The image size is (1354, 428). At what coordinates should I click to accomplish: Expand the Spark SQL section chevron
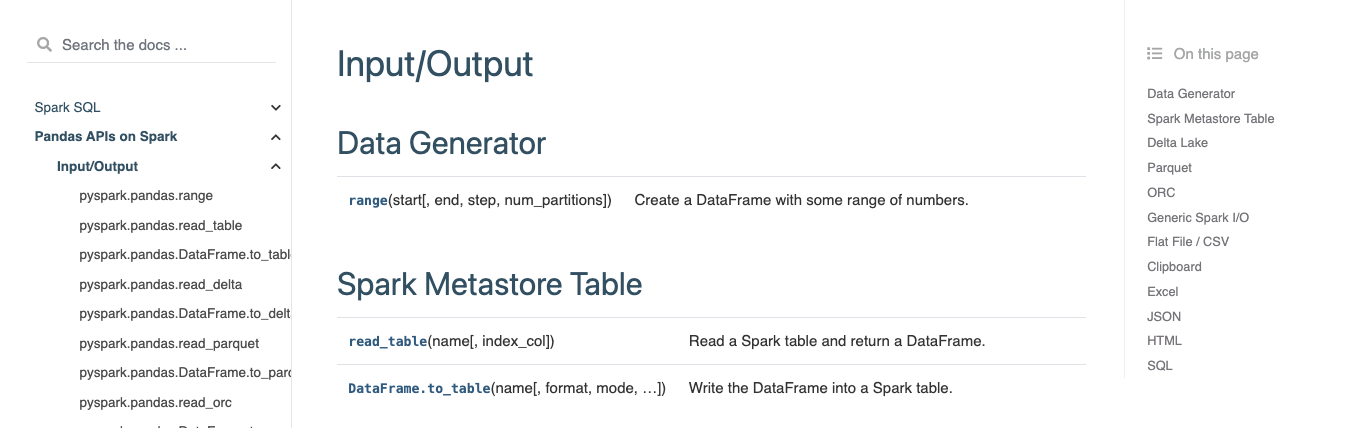tap(276, 108)
